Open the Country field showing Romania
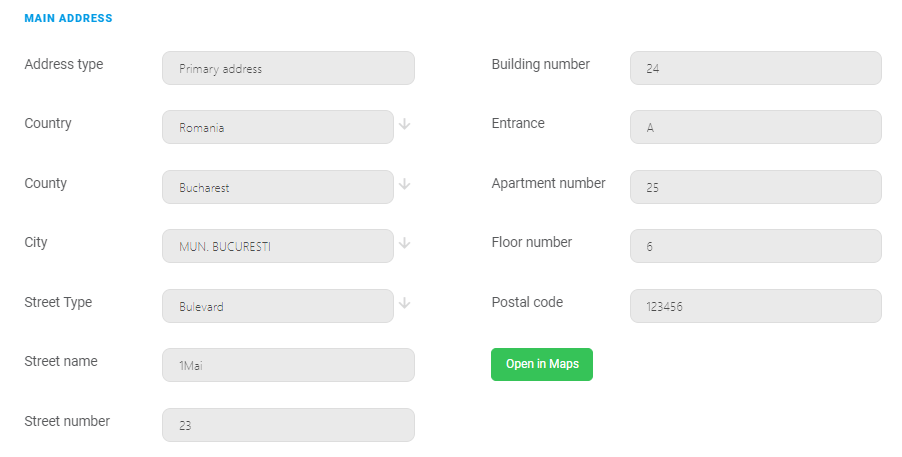This screenshot has height=457, width=902. 278,127
